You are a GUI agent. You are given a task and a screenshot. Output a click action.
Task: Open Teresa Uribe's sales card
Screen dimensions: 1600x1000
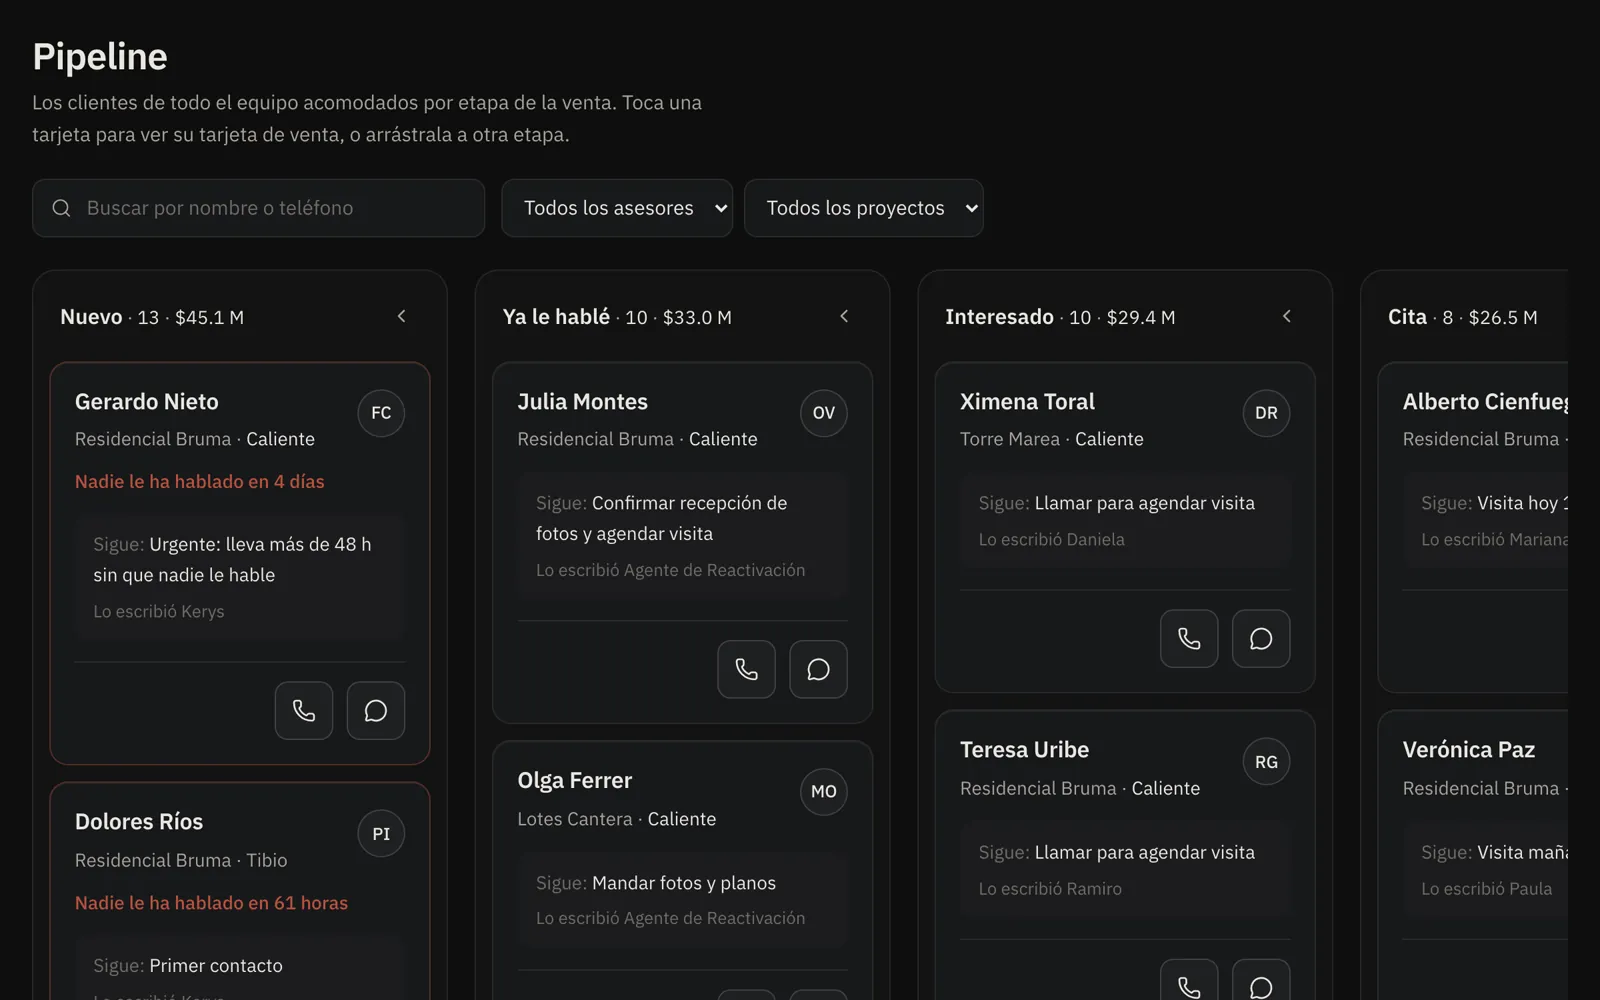[1125, 855]
